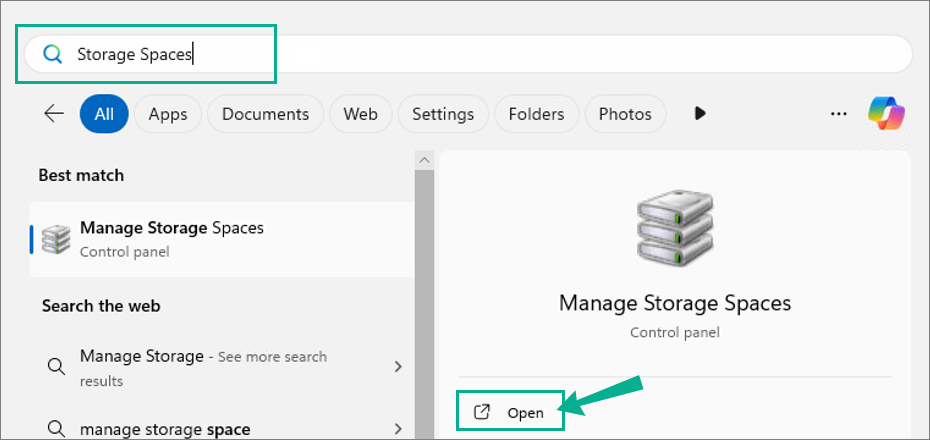Select the All filter tab
930x440 pixels.
click(x=104, y=114)
